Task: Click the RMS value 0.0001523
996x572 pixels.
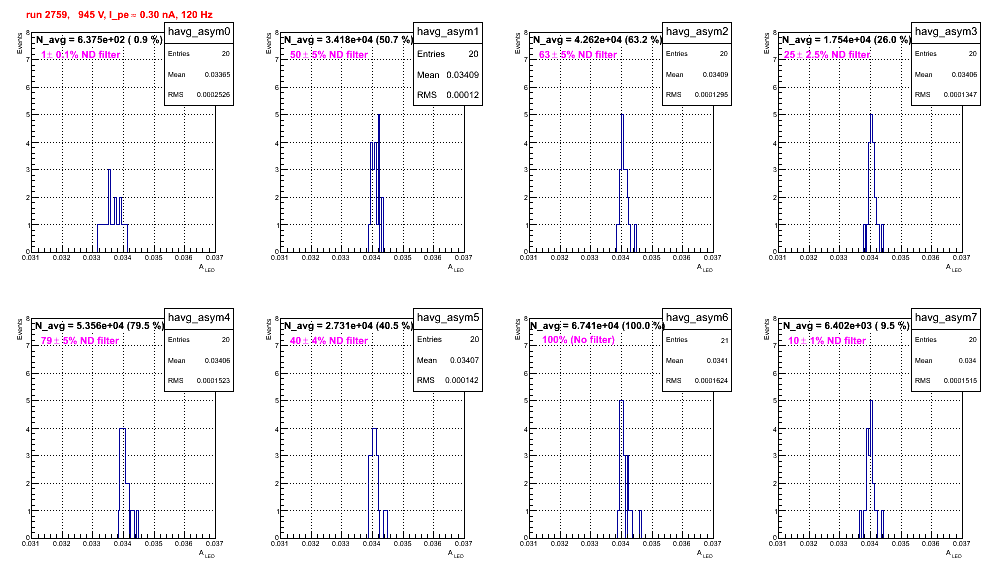Action: (214, 380)
